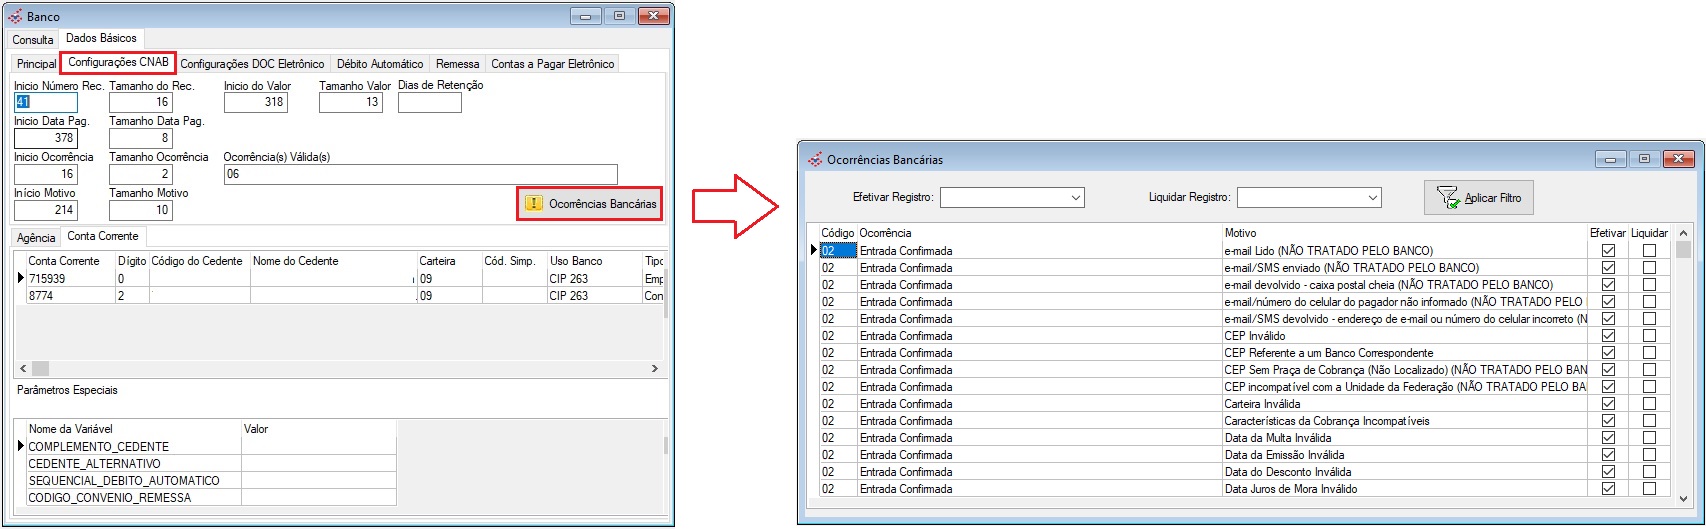This screenshot has height=529, width=1706.
Task: Click row indicator beside COMPLEMENTO_CEDENTE
Action: point(21,446)
